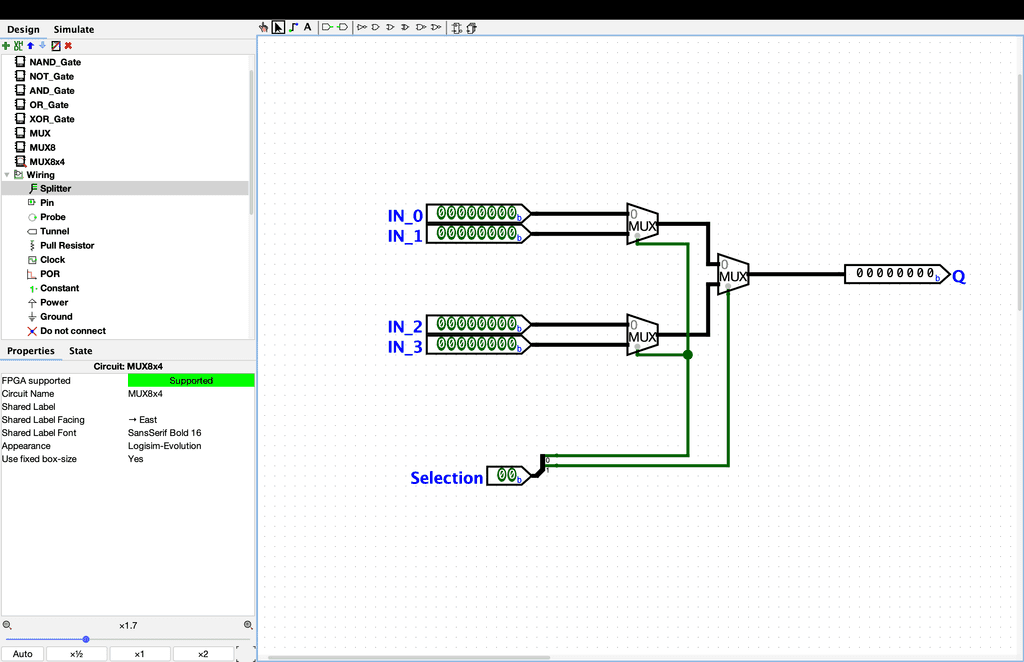Toggle first bit of IN_3 input pin

click(442, 345)
